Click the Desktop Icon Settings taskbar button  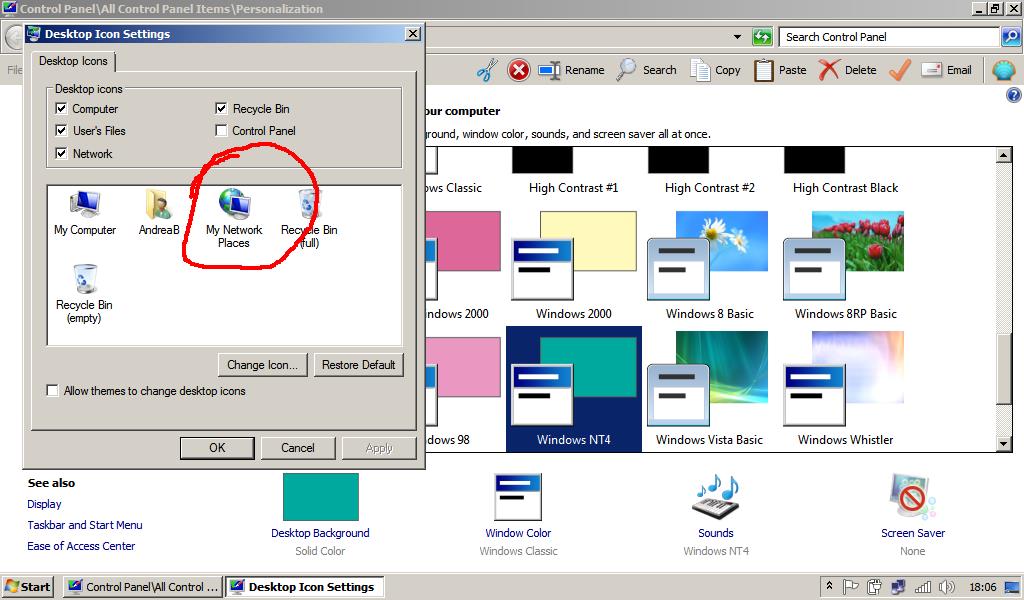304,587
